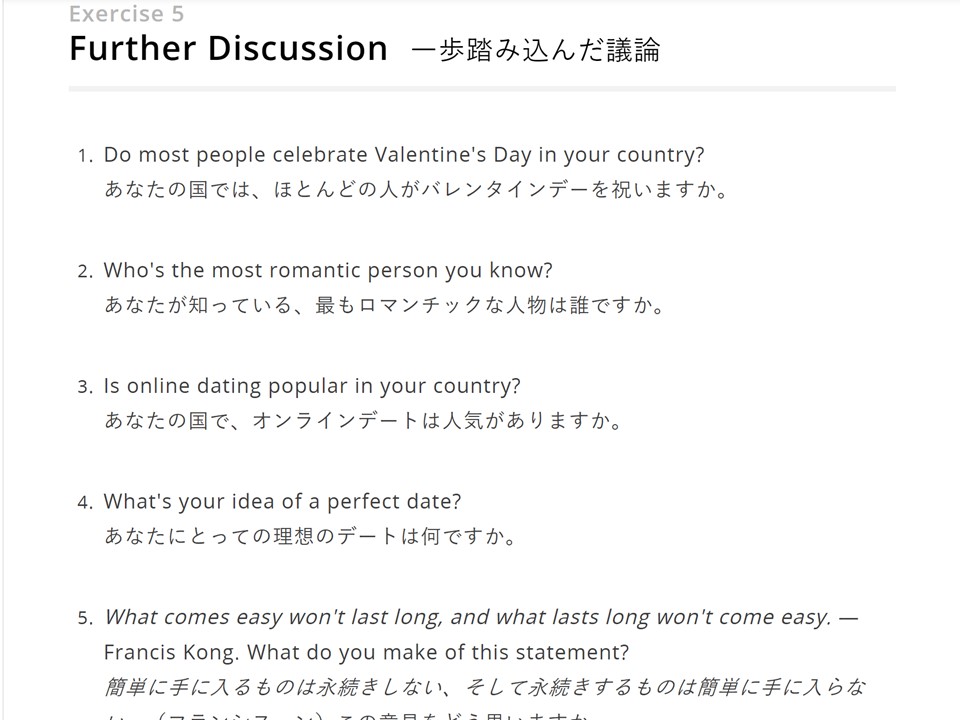Click the Exercise 5 label

tap(126, 13)
